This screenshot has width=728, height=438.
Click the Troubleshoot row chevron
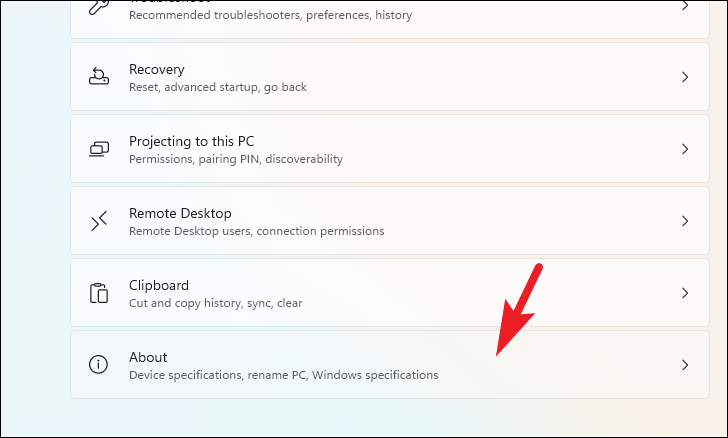tap(685, 6)
